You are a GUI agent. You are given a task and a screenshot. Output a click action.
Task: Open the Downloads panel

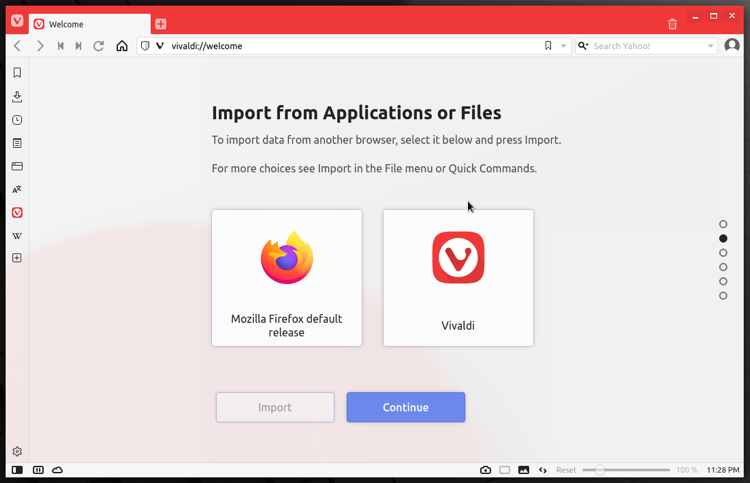(x=17, y=97)
